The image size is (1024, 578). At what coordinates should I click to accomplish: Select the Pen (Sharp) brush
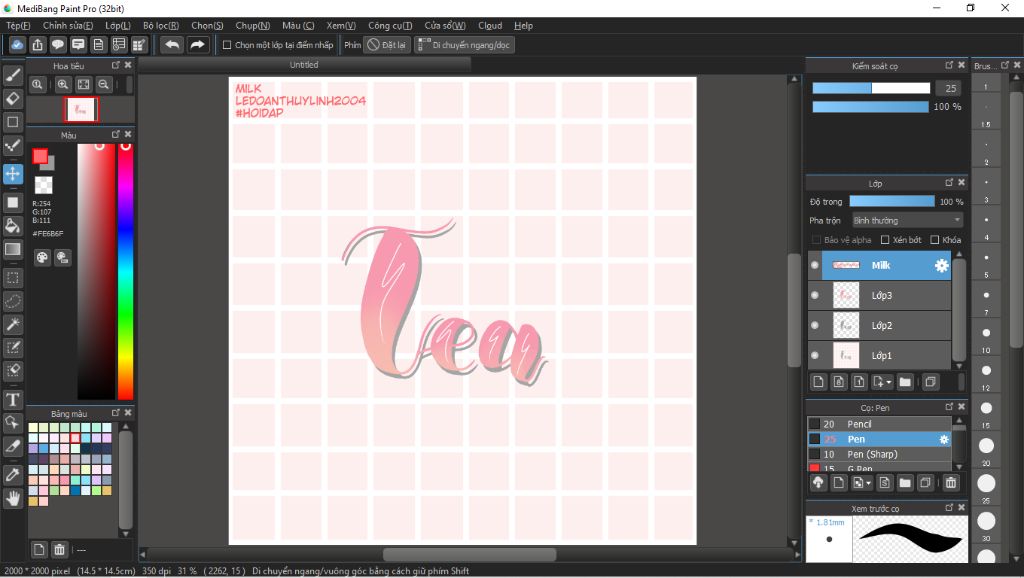(879, 454)
